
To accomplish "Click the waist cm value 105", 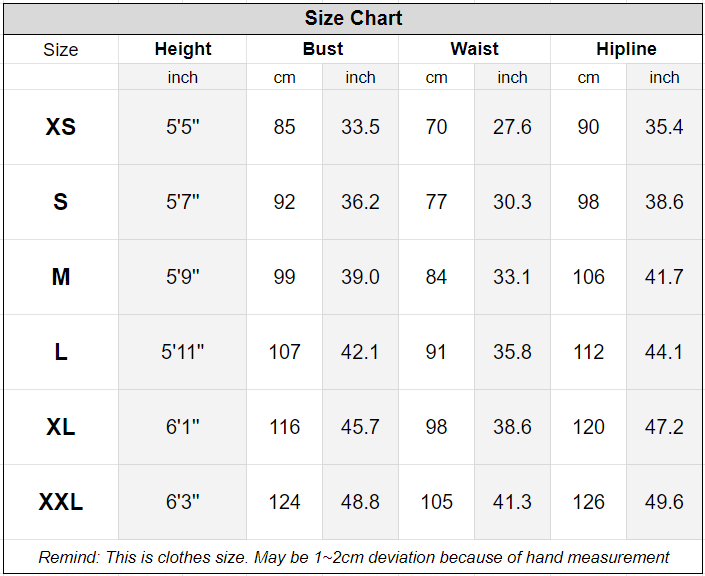I will coord(436,502).
